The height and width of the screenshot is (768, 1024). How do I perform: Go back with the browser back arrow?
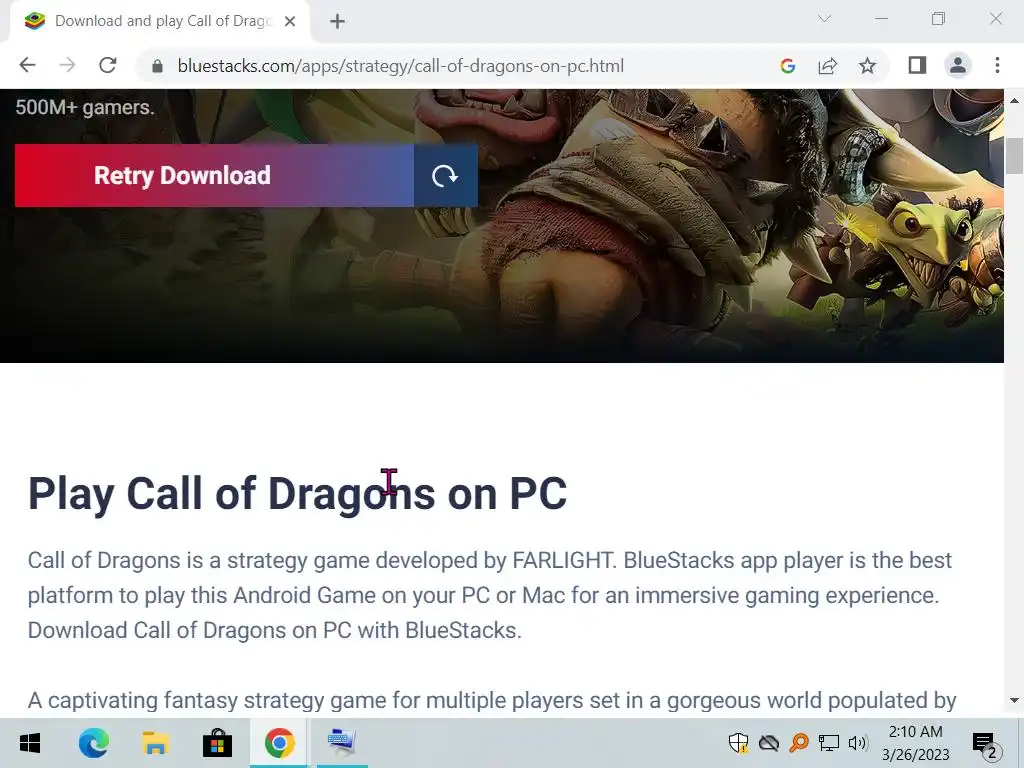(x=27, y=65)
